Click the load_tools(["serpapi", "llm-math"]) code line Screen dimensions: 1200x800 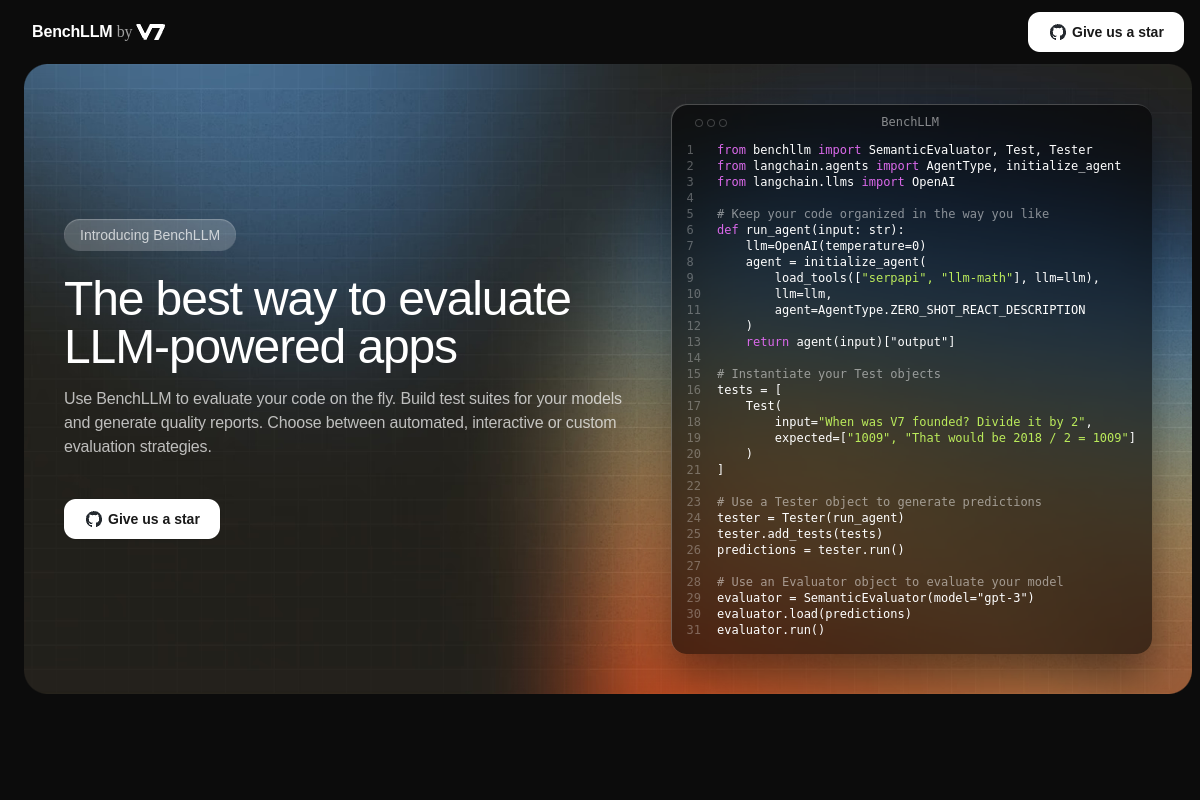(x=937, y=278)
